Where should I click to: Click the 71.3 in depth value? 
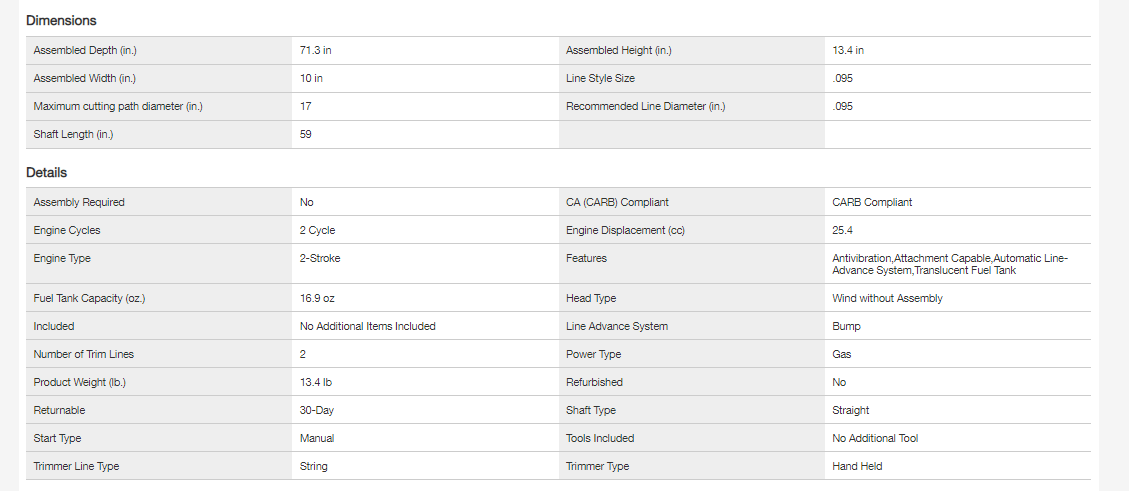click(x=316, y=51)
